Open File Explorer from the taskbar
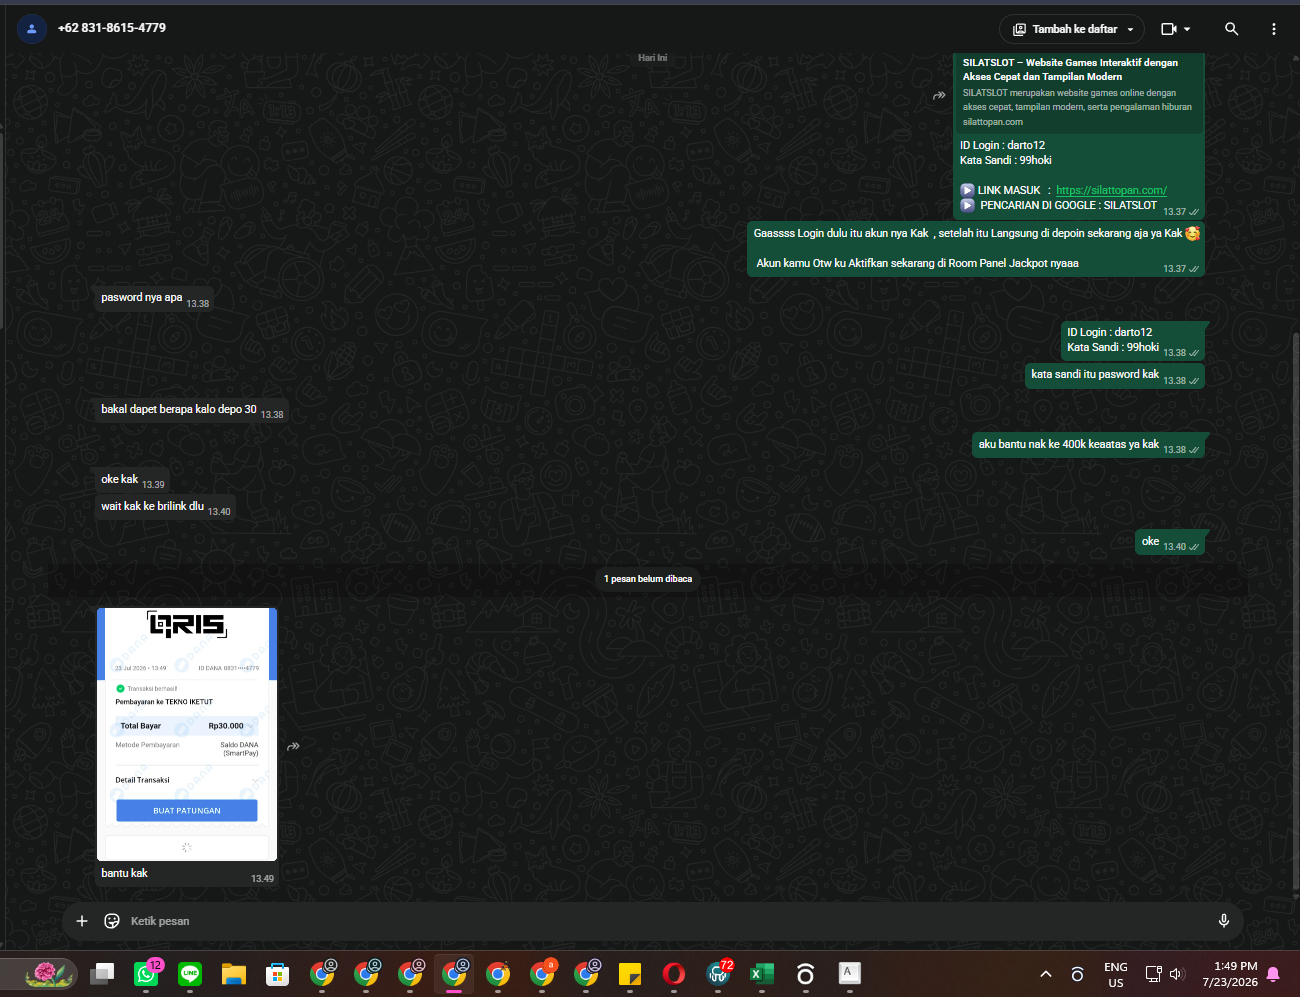 (x=234, y=974)
